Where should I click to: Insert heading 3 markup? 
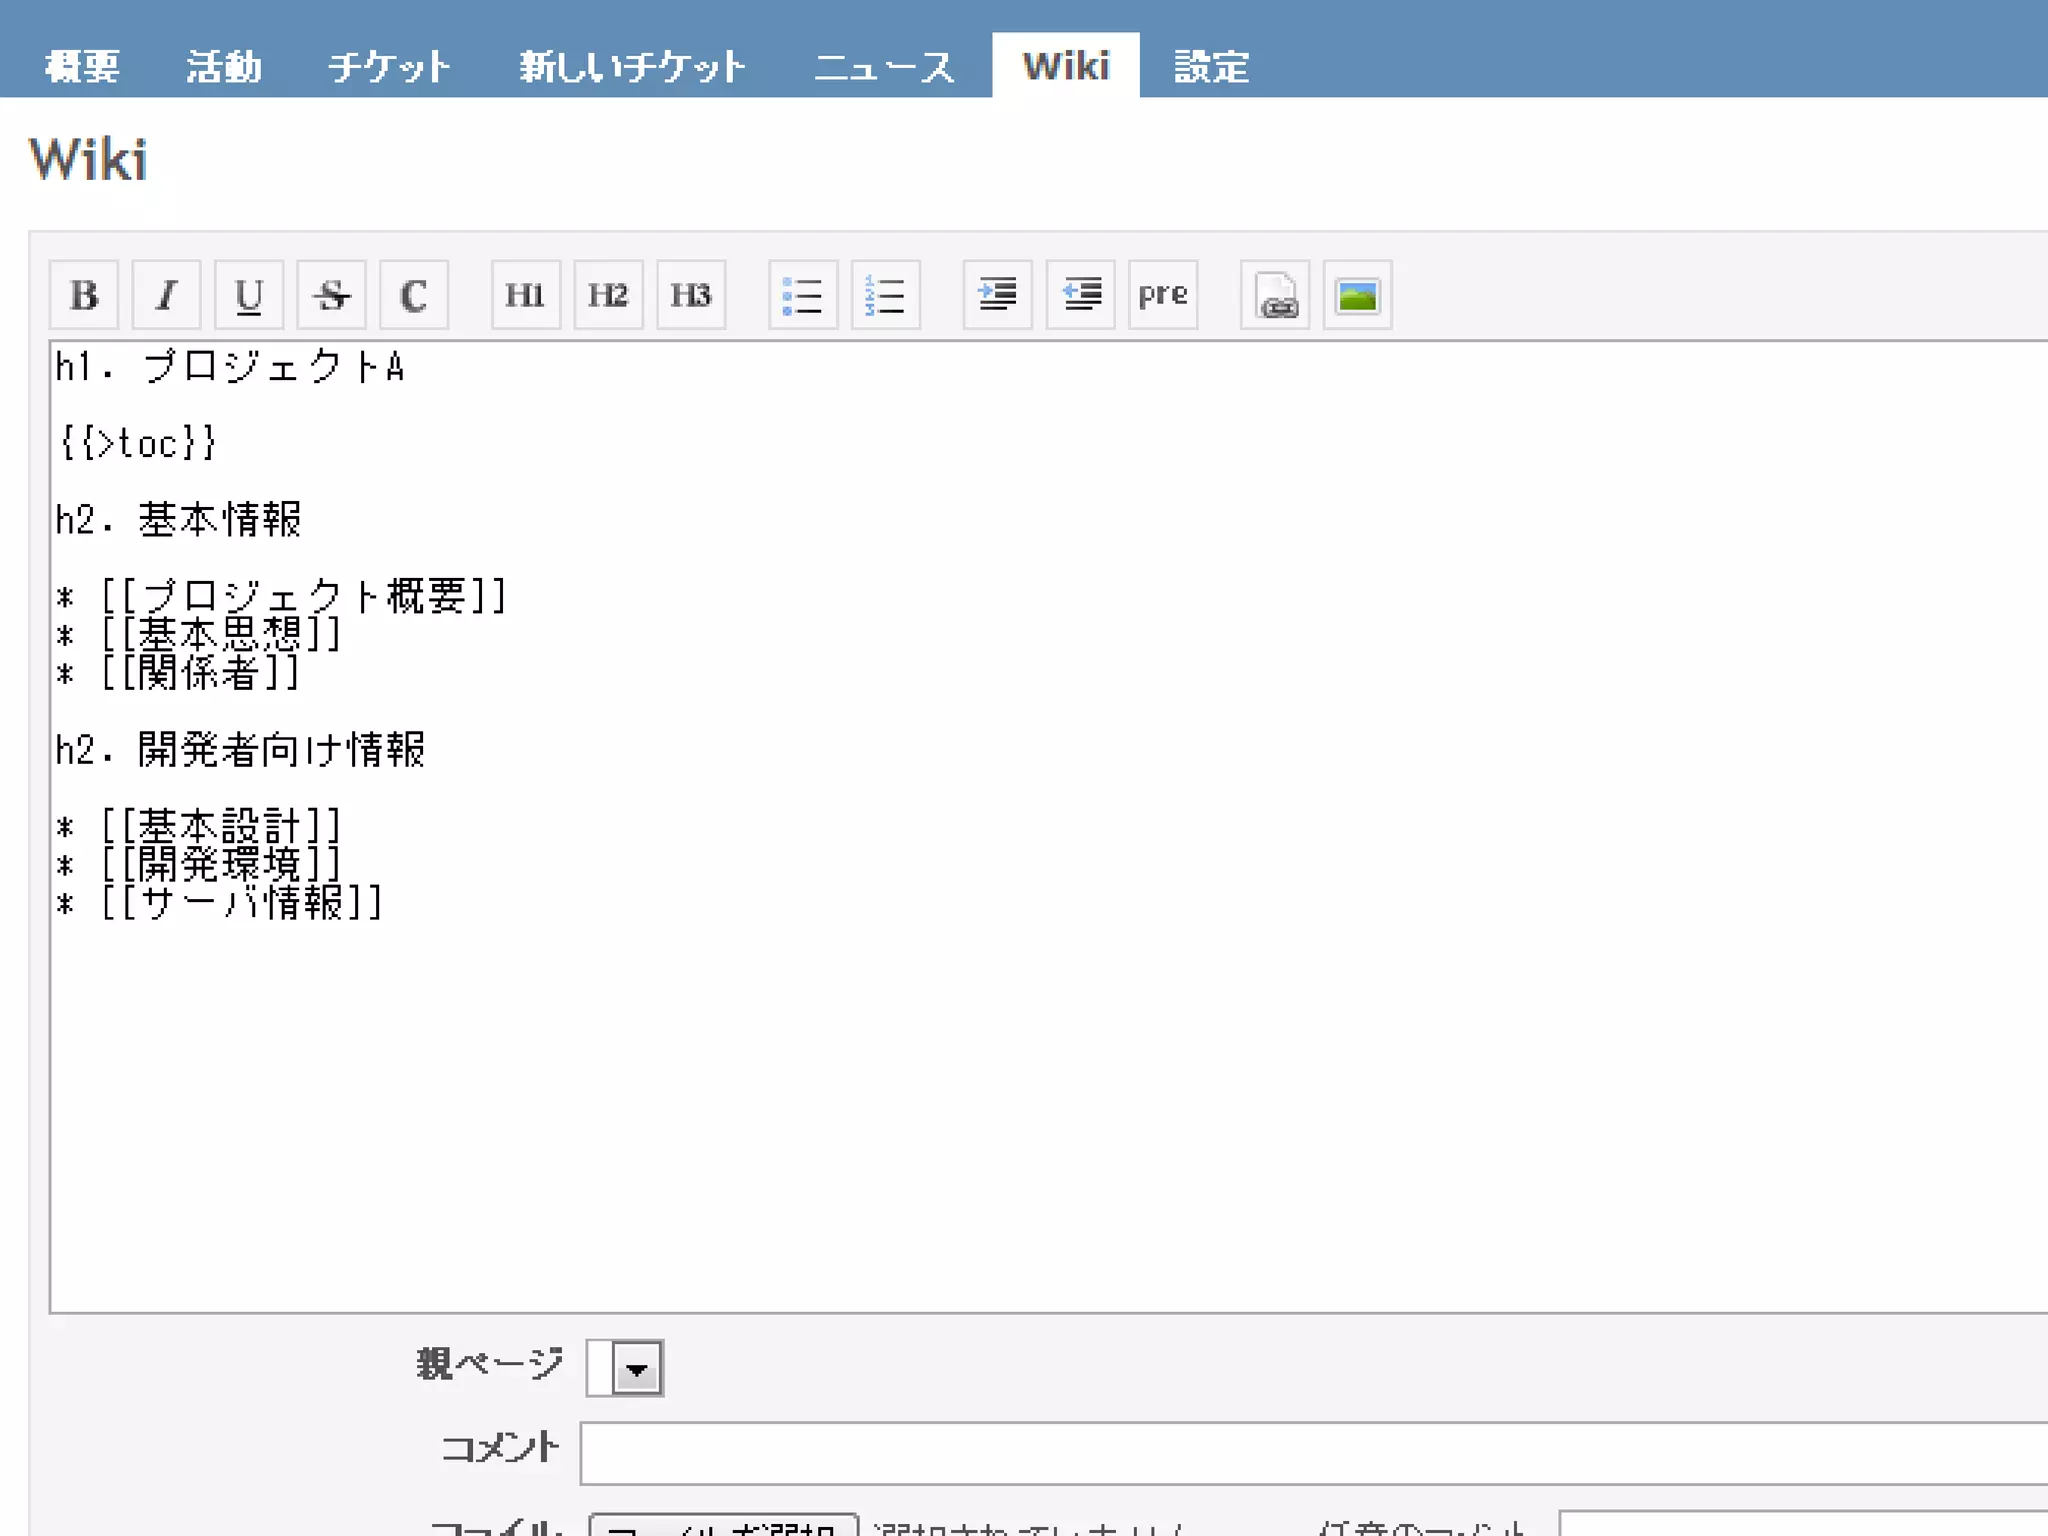[691, 295]
